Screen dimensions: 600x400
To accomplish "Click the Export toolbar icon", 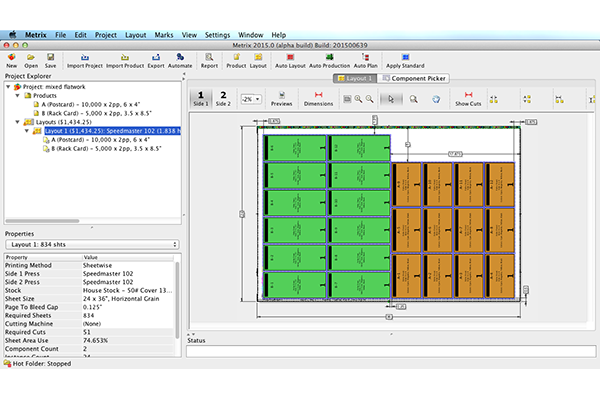I will tap(156, 57).
